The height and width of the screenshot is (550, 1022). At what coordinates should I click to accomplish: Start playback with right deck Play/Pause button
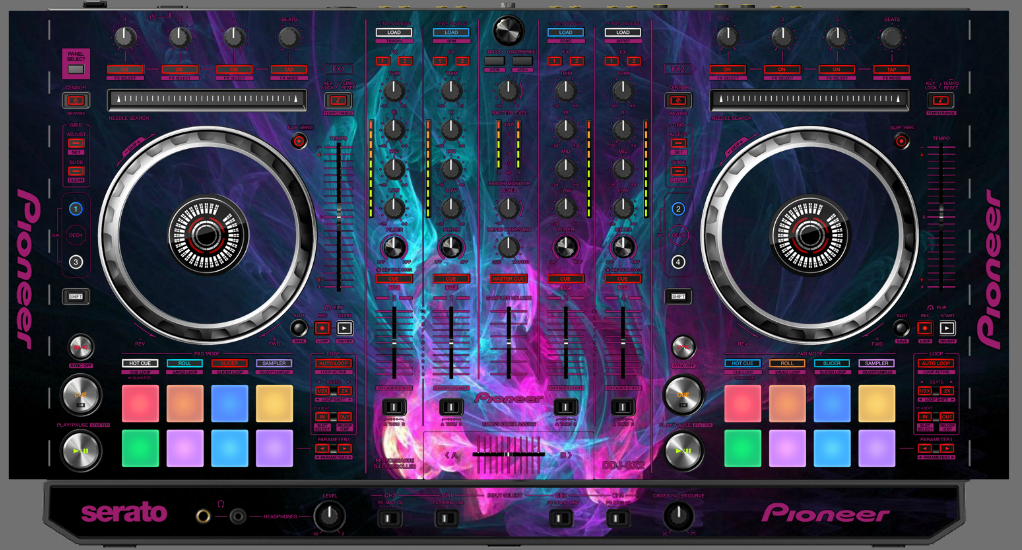[x=683, y=450]
